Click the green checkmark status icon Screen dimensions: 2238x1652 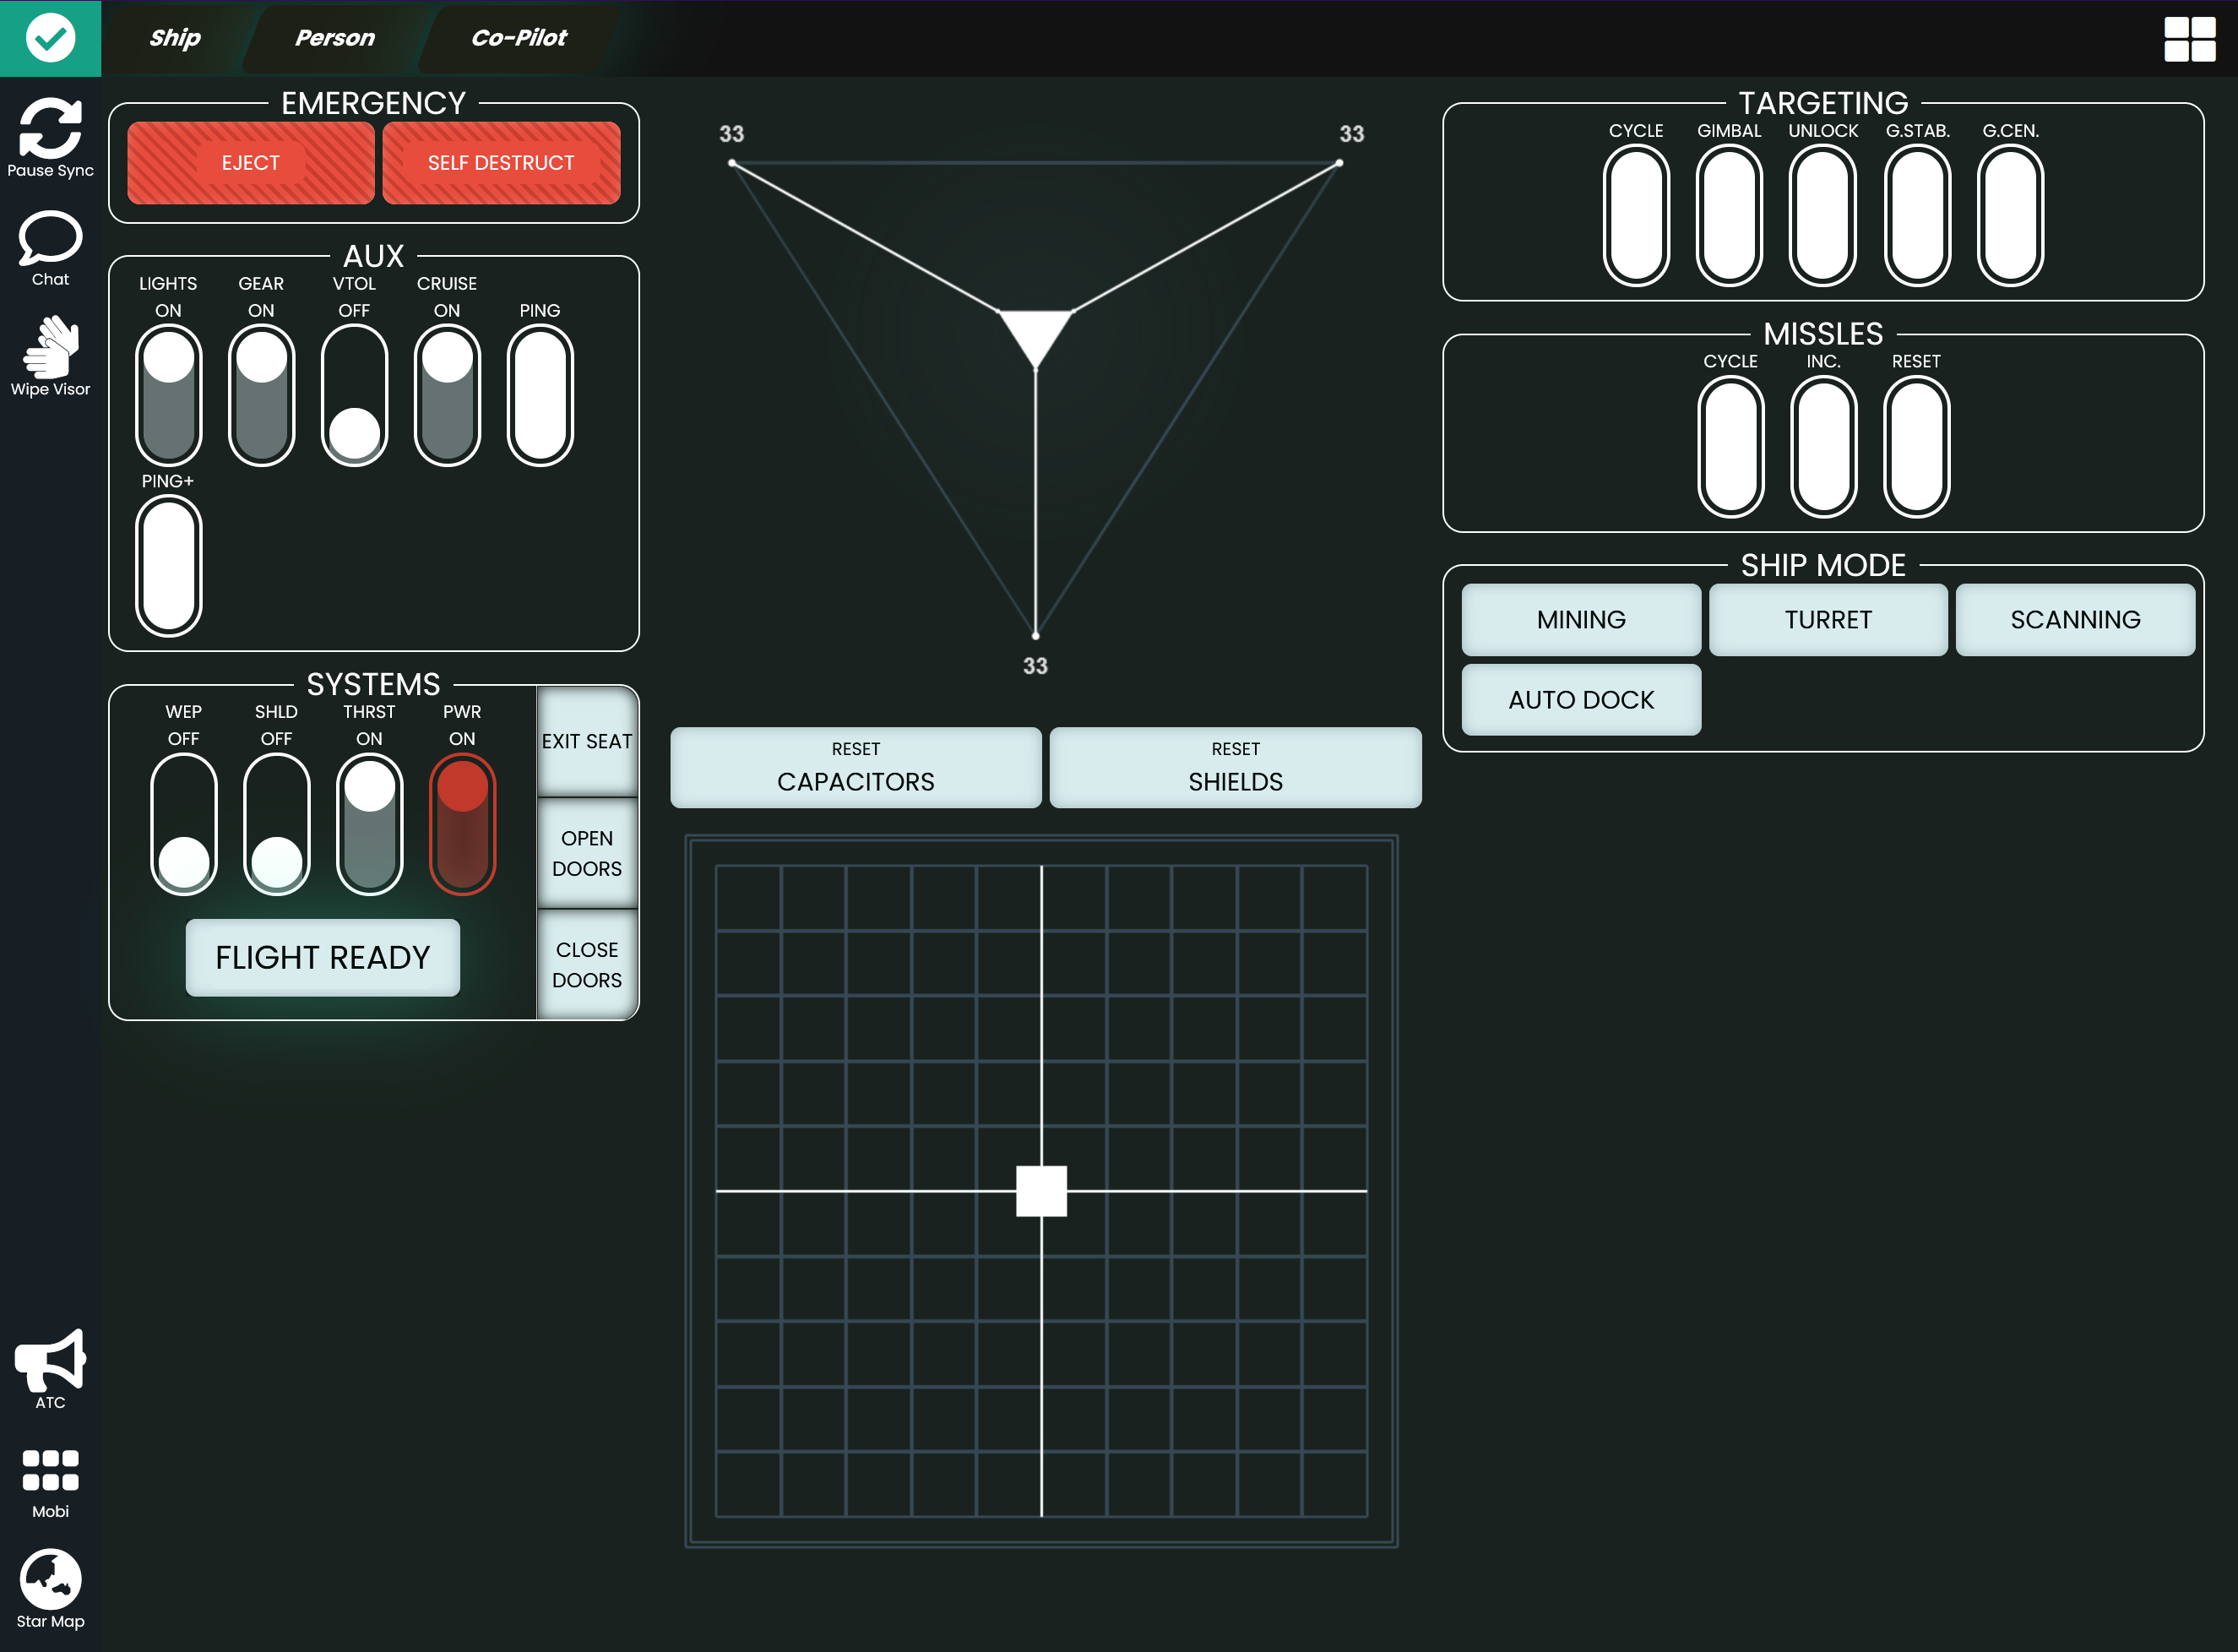[50, 38]
